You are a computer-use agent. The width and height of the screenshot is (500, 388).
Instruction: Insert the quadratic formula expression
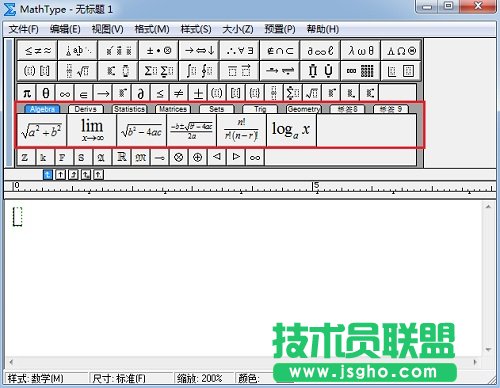(x=191, y=130)
